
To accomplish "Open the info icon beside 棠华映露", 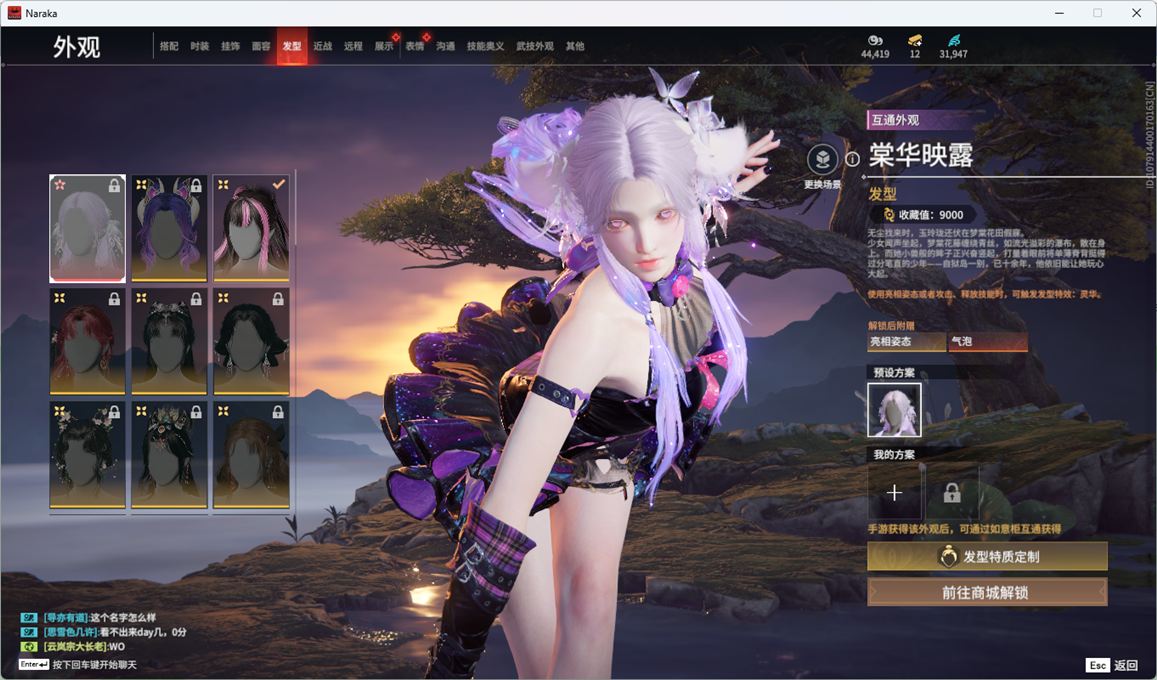I will coord(852,159).
